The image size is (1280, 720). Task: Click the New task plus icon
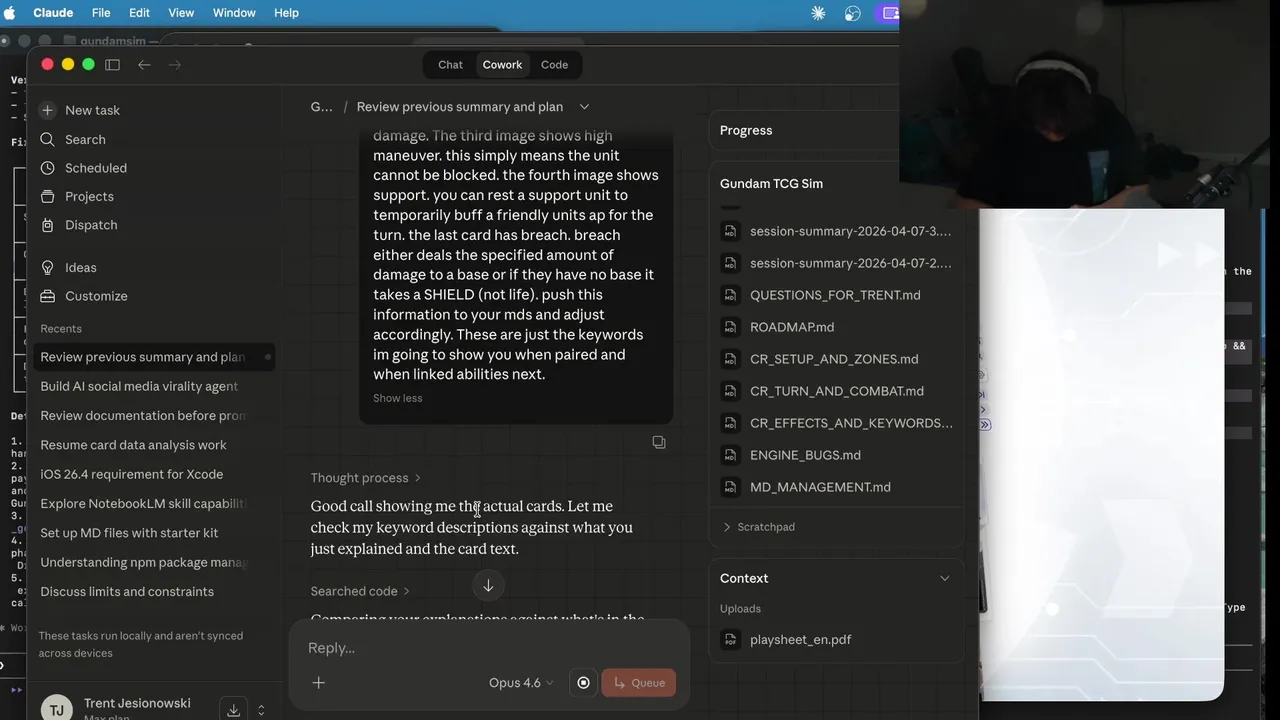pyautogui.click(x=47, y=110)
